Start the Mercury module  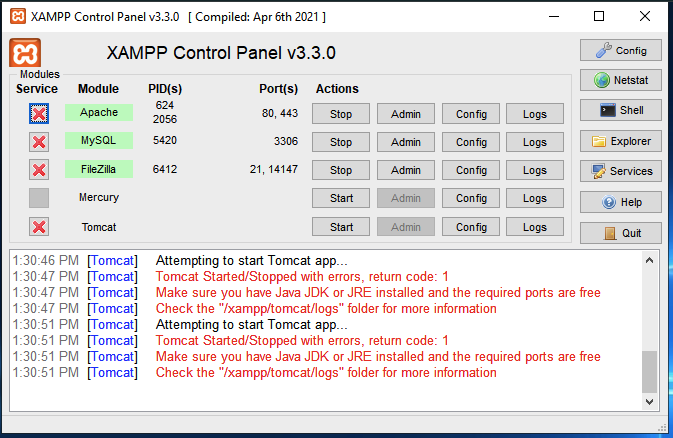[341, 198]
